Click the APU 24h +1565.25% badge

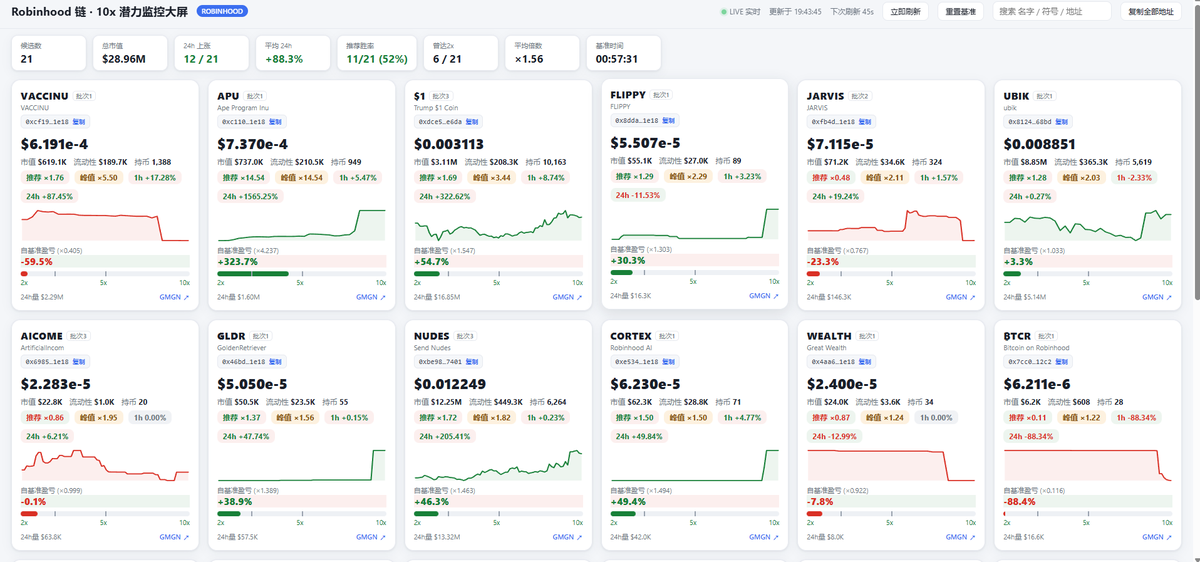click(253, 196)
